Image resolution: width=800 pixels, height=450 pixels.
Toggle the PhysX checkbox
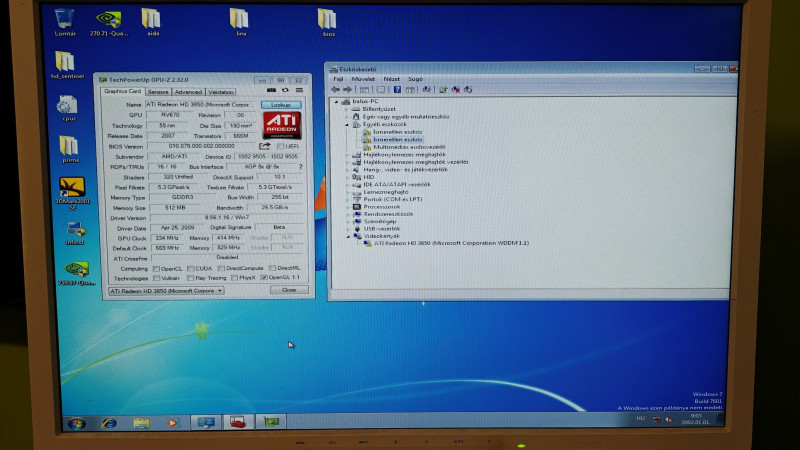point(234,278)
